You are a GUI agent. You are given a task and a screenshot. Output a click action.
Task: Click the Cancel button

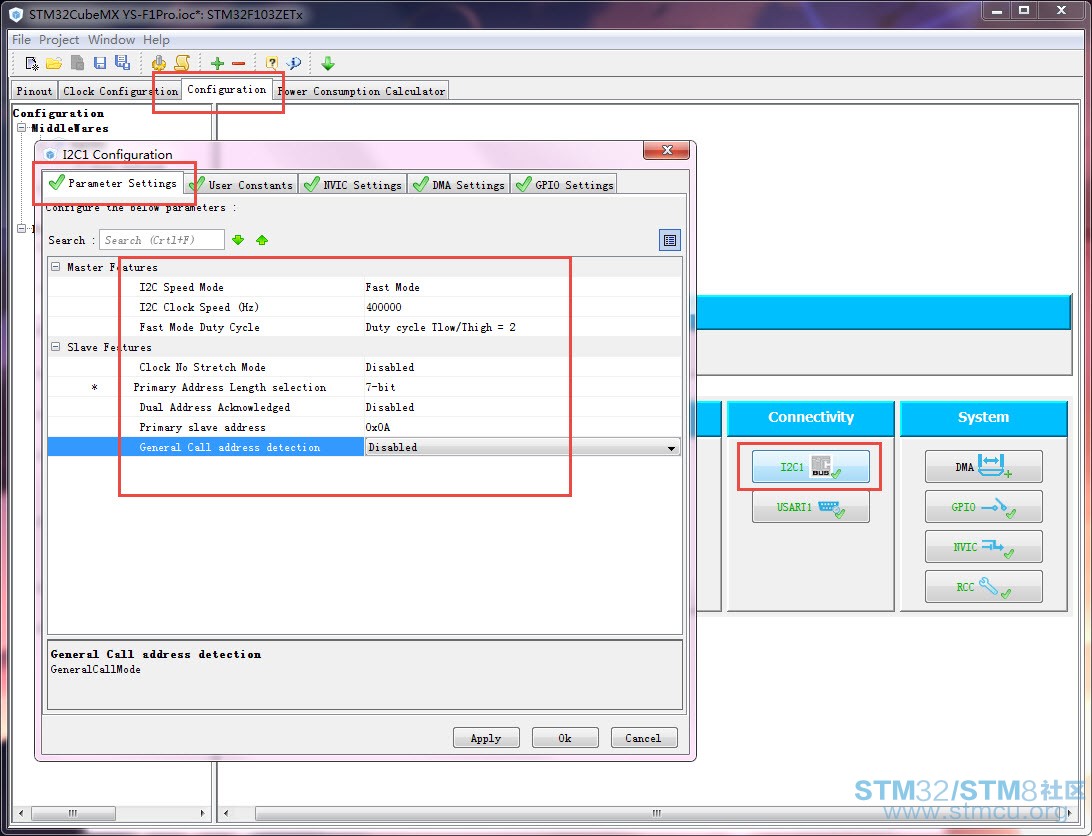pos(644,738)
